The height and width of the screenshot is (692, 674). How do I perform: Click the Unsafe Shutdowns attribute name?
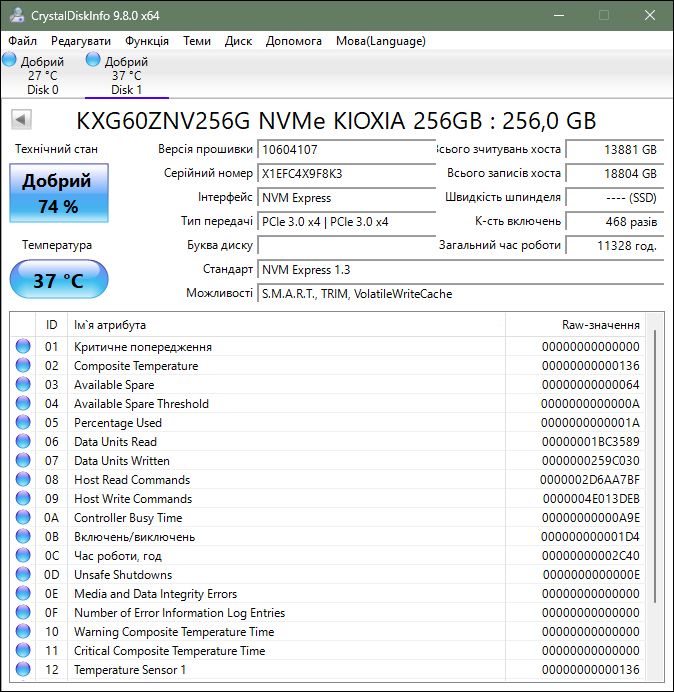(x=123, y=575)
